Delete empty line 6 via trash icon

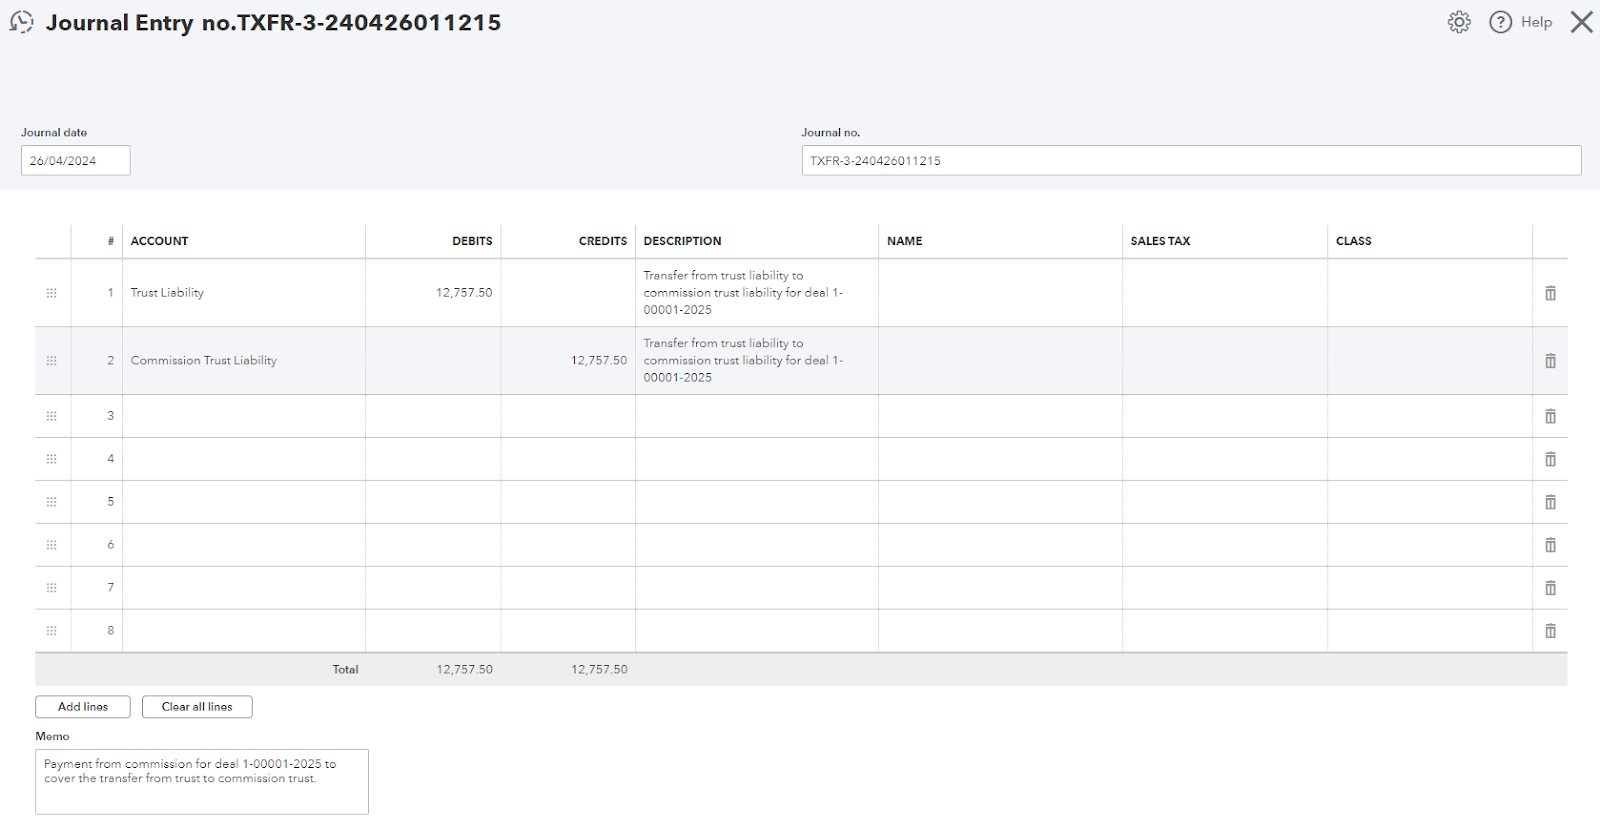click(1550, 545)
